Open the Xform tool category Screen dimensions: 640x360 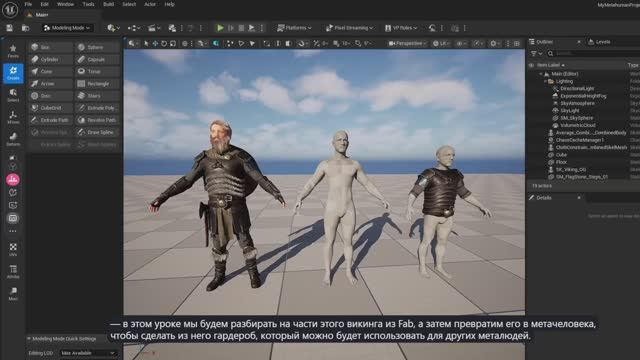point(13,117)
